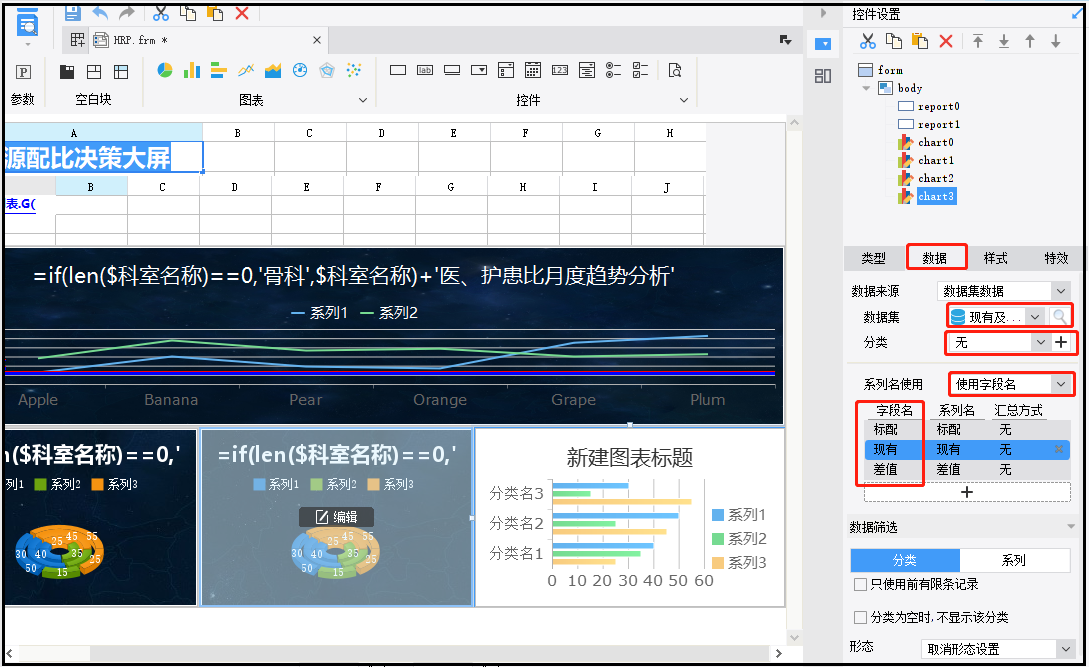Insert an area chart
Image resolution: width=1089 pixels, height=667 pixels.
pos(273,70)
